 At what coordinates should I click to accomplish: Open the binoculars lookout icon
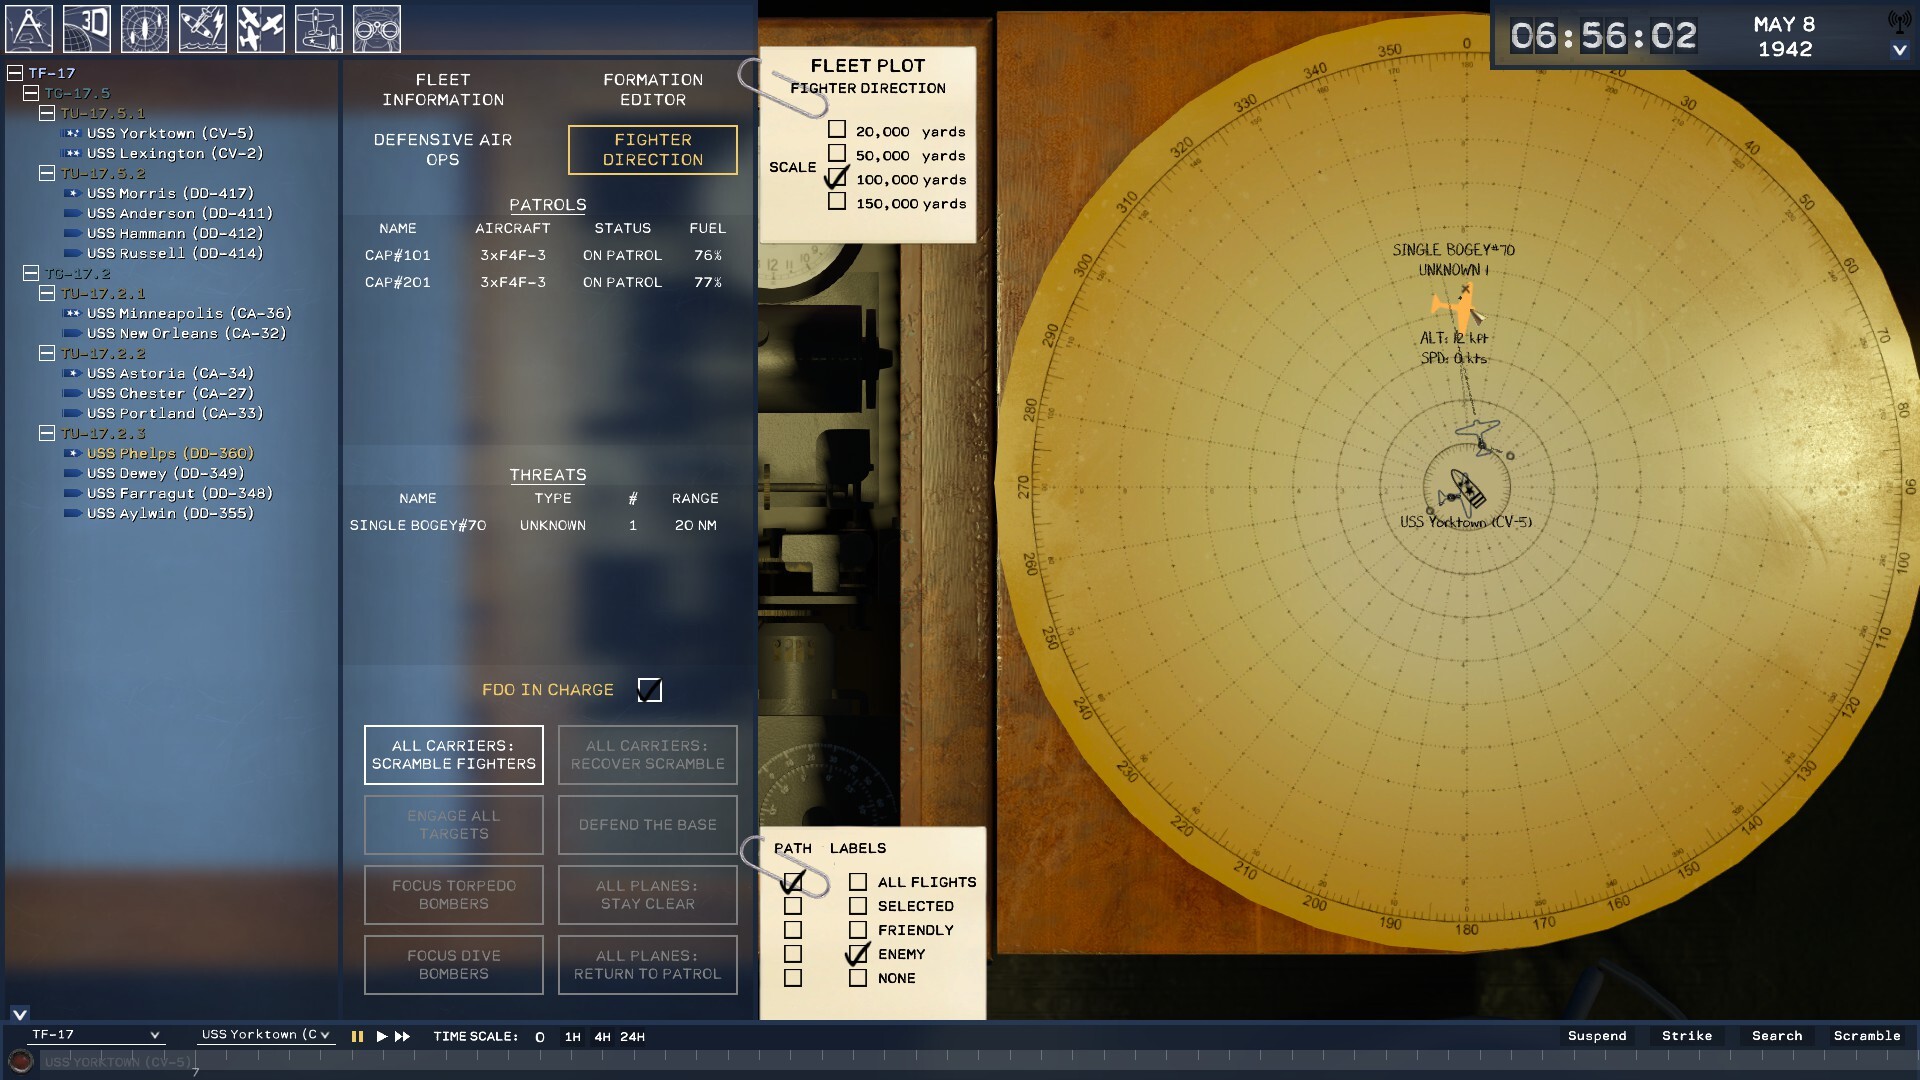pyautogui.click(x=377, y=29)
